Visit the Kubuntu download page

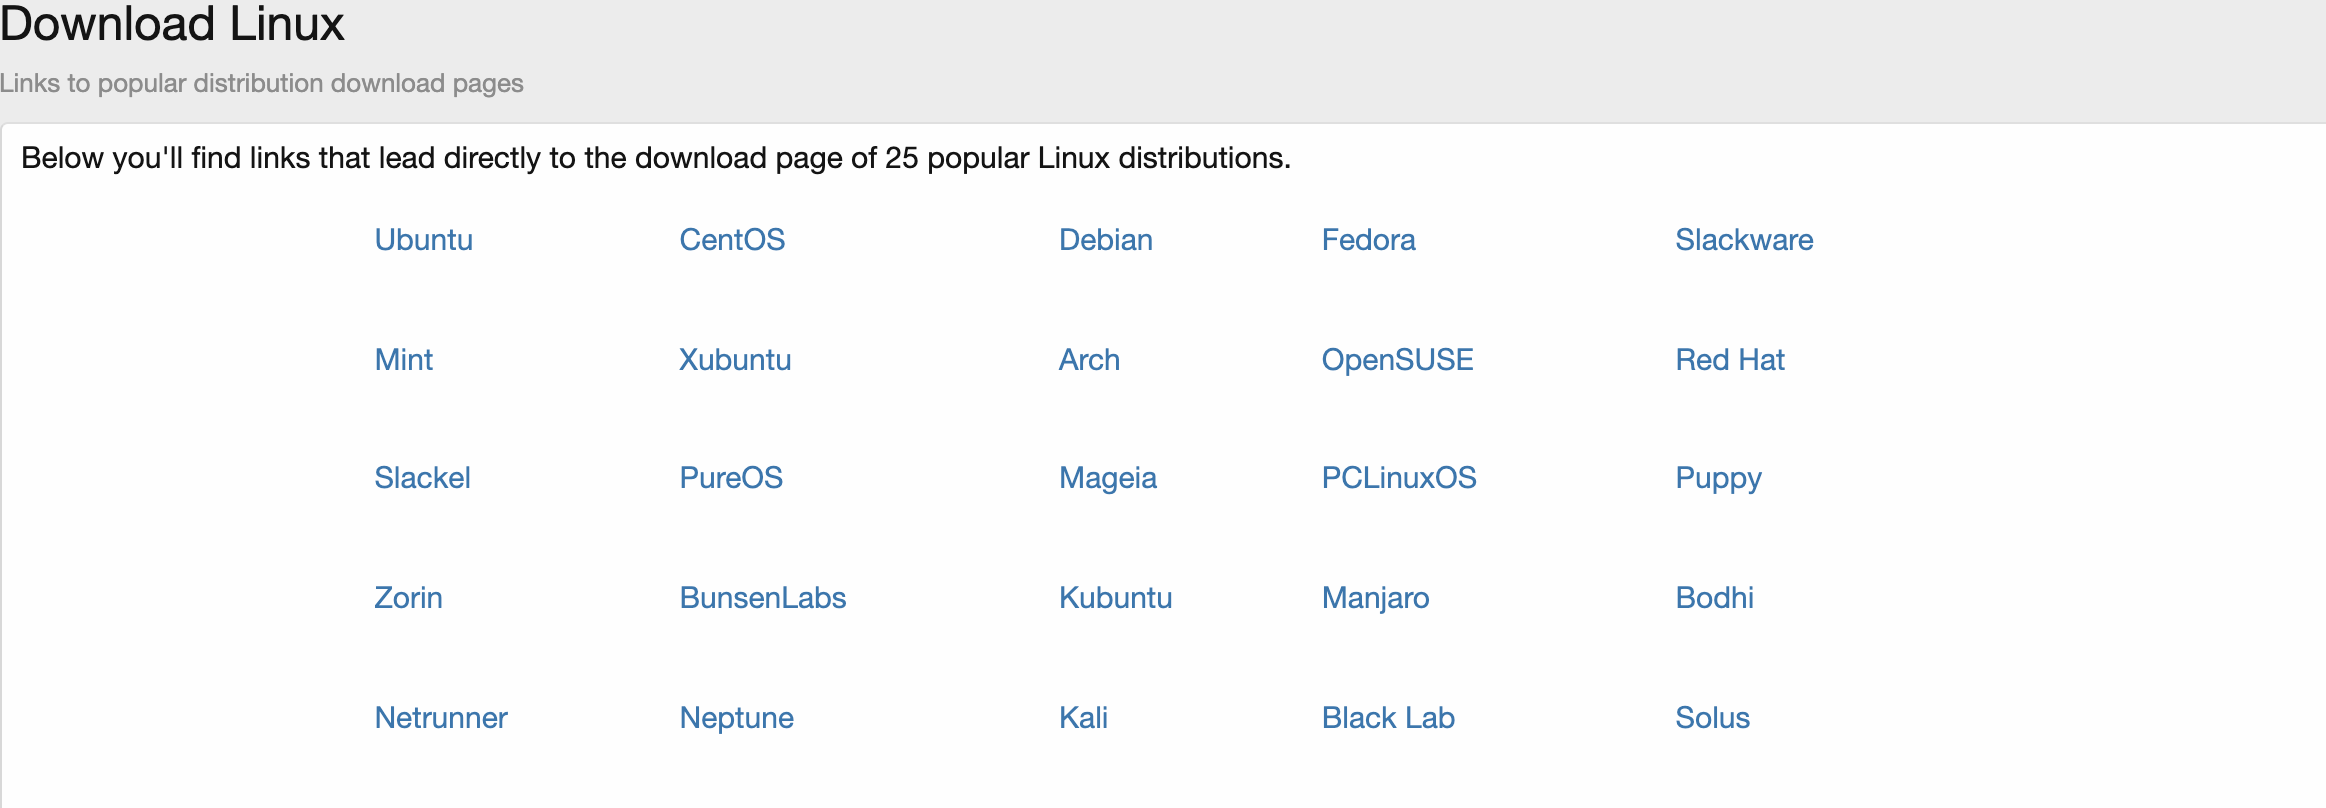click(1115, 598)
